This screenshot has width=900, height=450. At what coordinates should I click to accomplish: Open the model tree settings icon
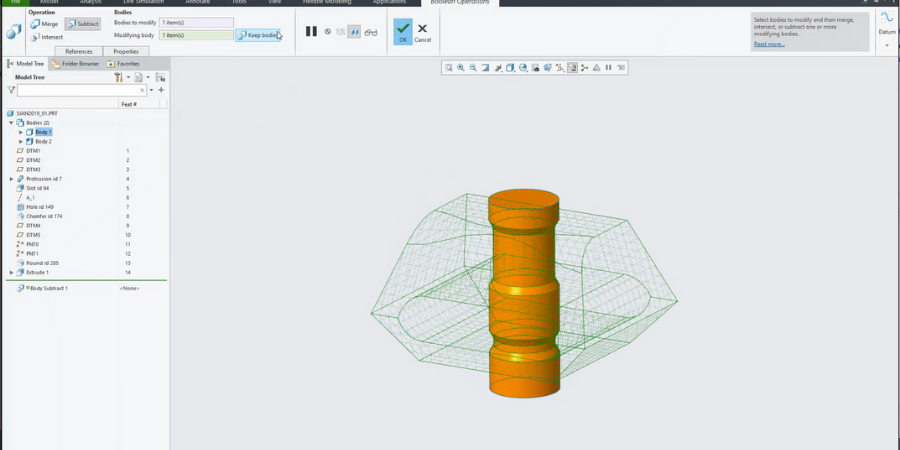(x=119, y=77)
